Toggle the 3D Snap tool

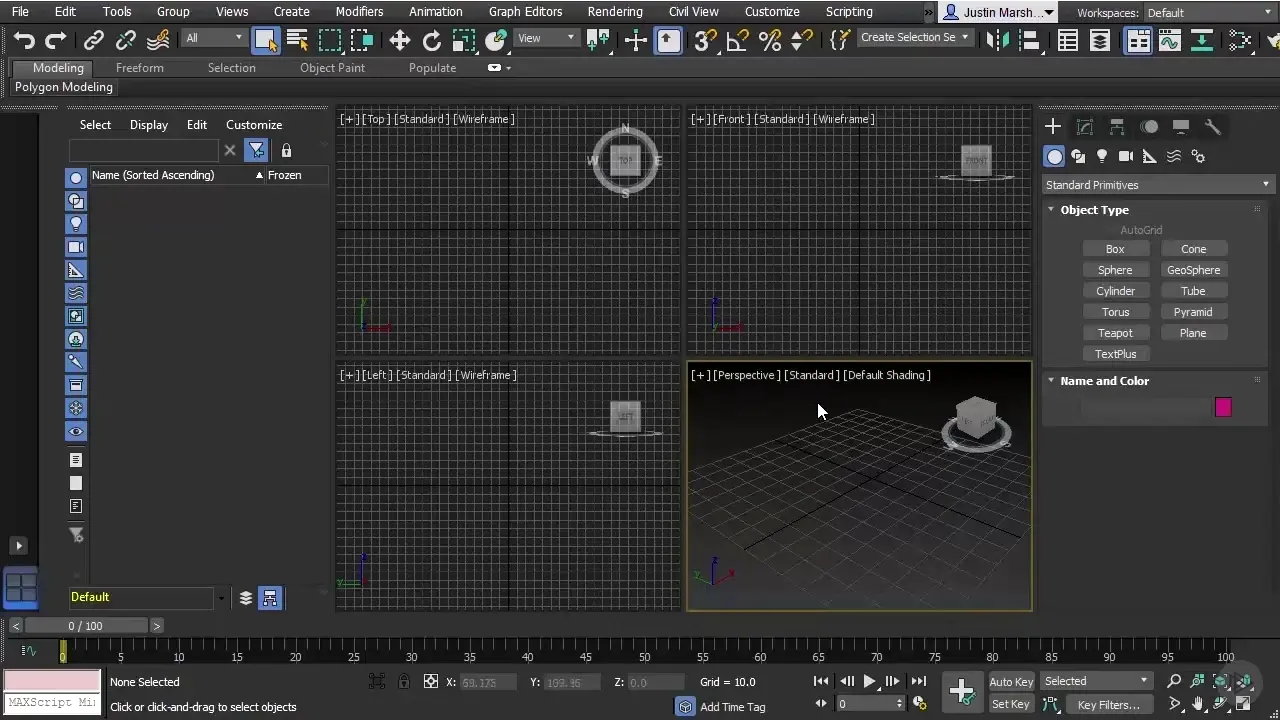click(703, 40)
